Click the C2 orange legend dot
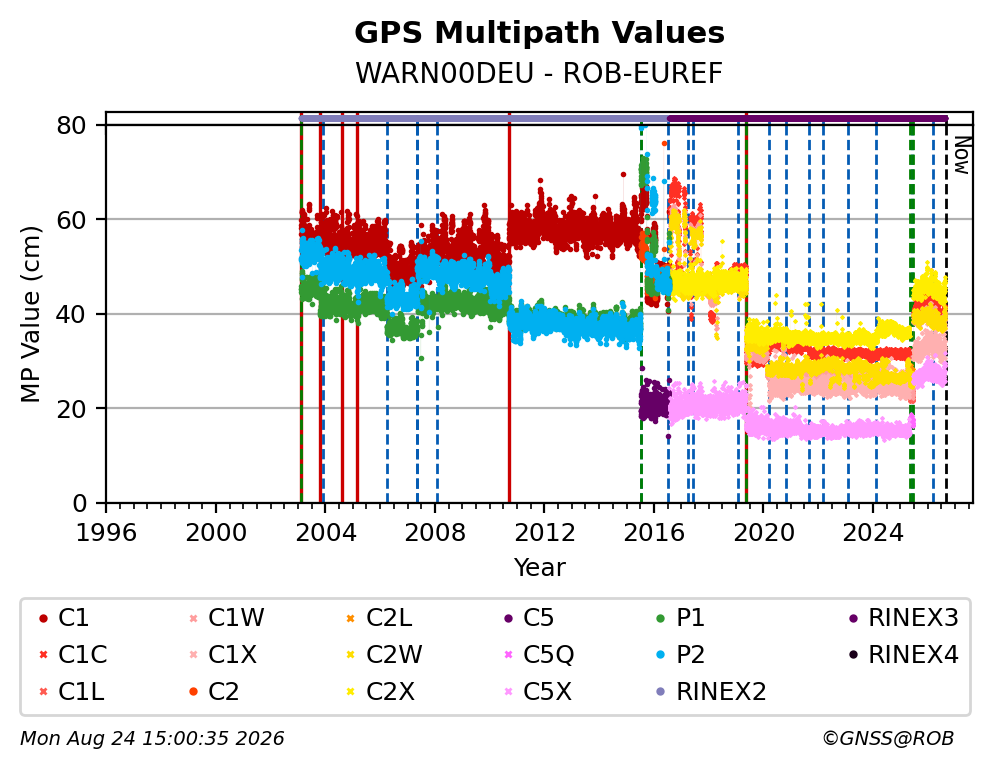The height and width of the screenshot is (769, 992). pos(194,692)
